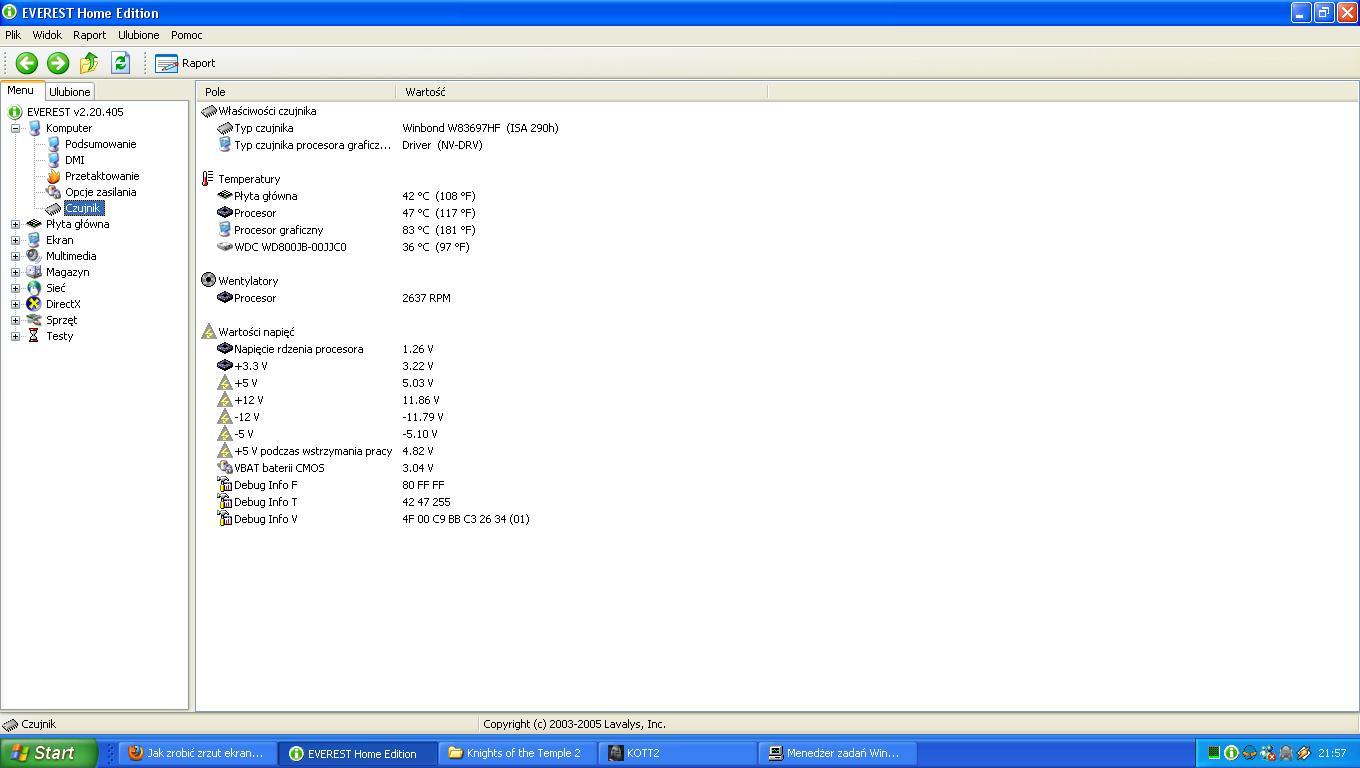Click the Messenger tray icon with red X
Viewport: 1360px width, 768px height.
point(1267,753)
